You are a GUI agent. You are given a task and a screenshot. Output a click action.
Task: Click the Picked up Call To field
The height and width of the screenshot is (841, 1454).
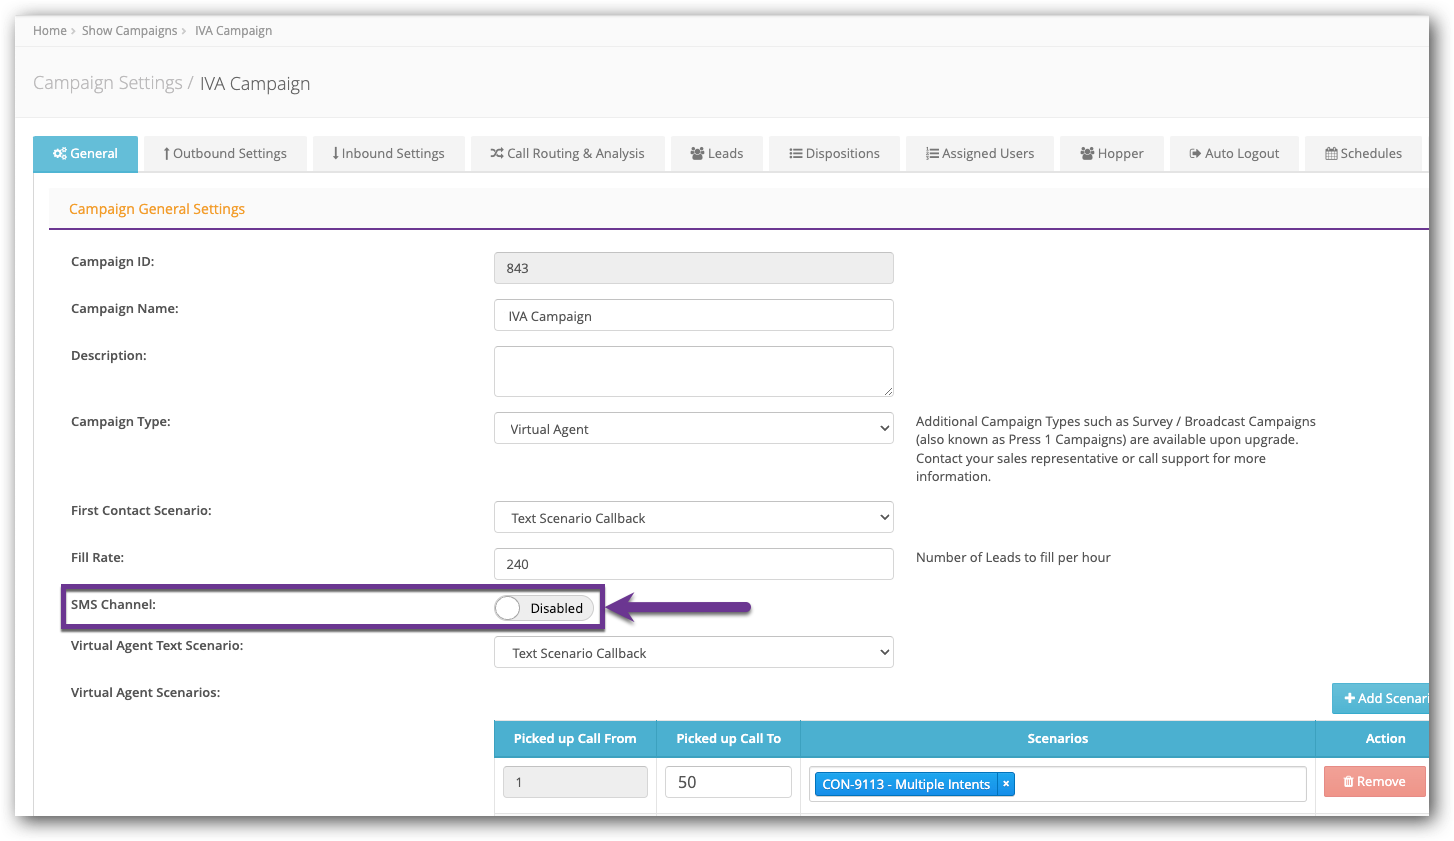(x=728, y=782)
